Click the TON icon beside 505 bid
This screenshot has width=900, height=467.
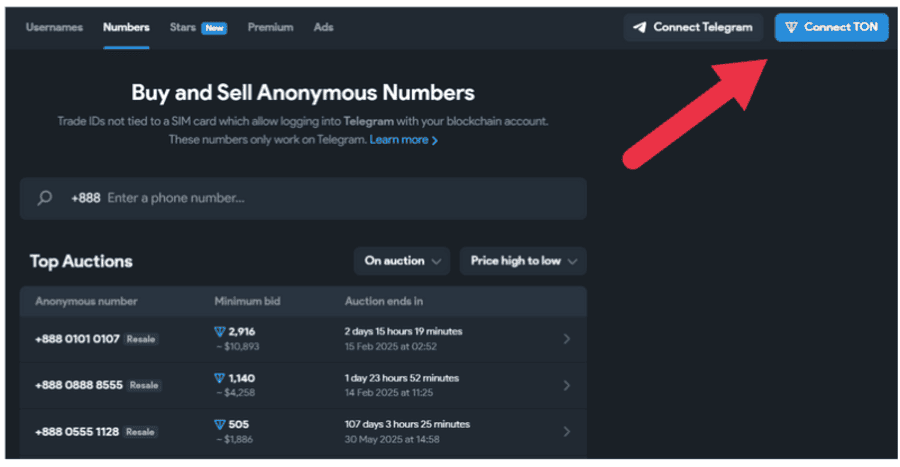click(219, 425)
